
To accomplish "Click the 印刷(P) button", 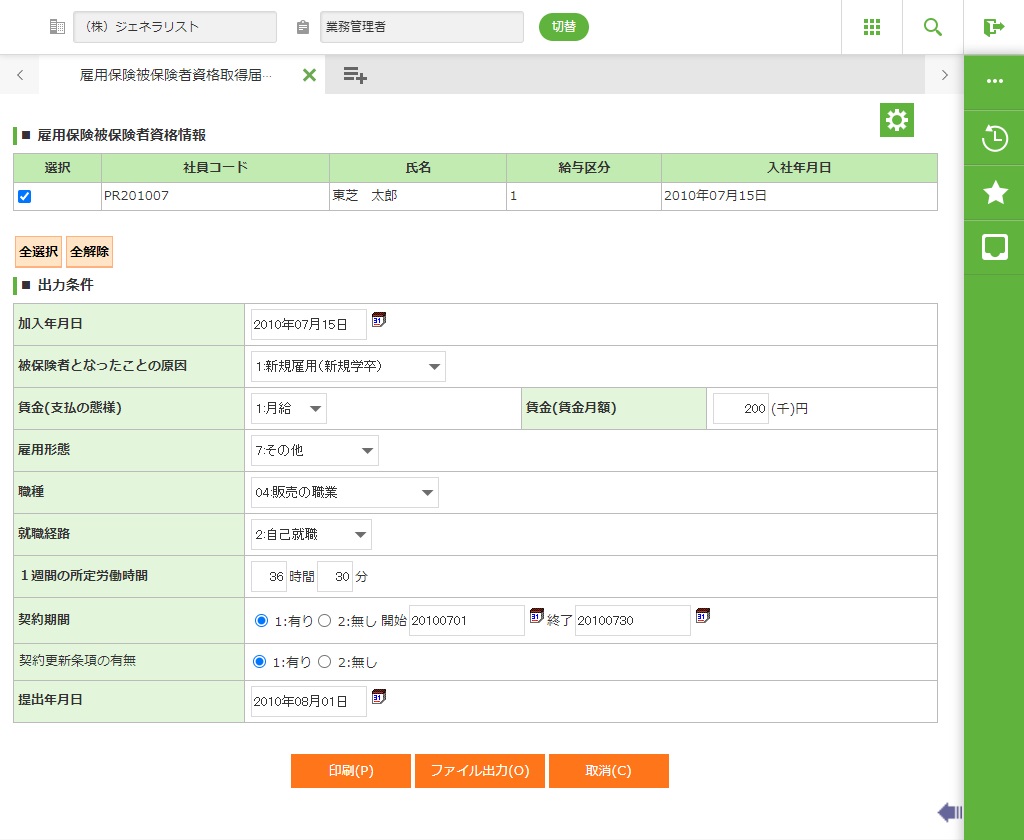I will (x=350, y=771).
